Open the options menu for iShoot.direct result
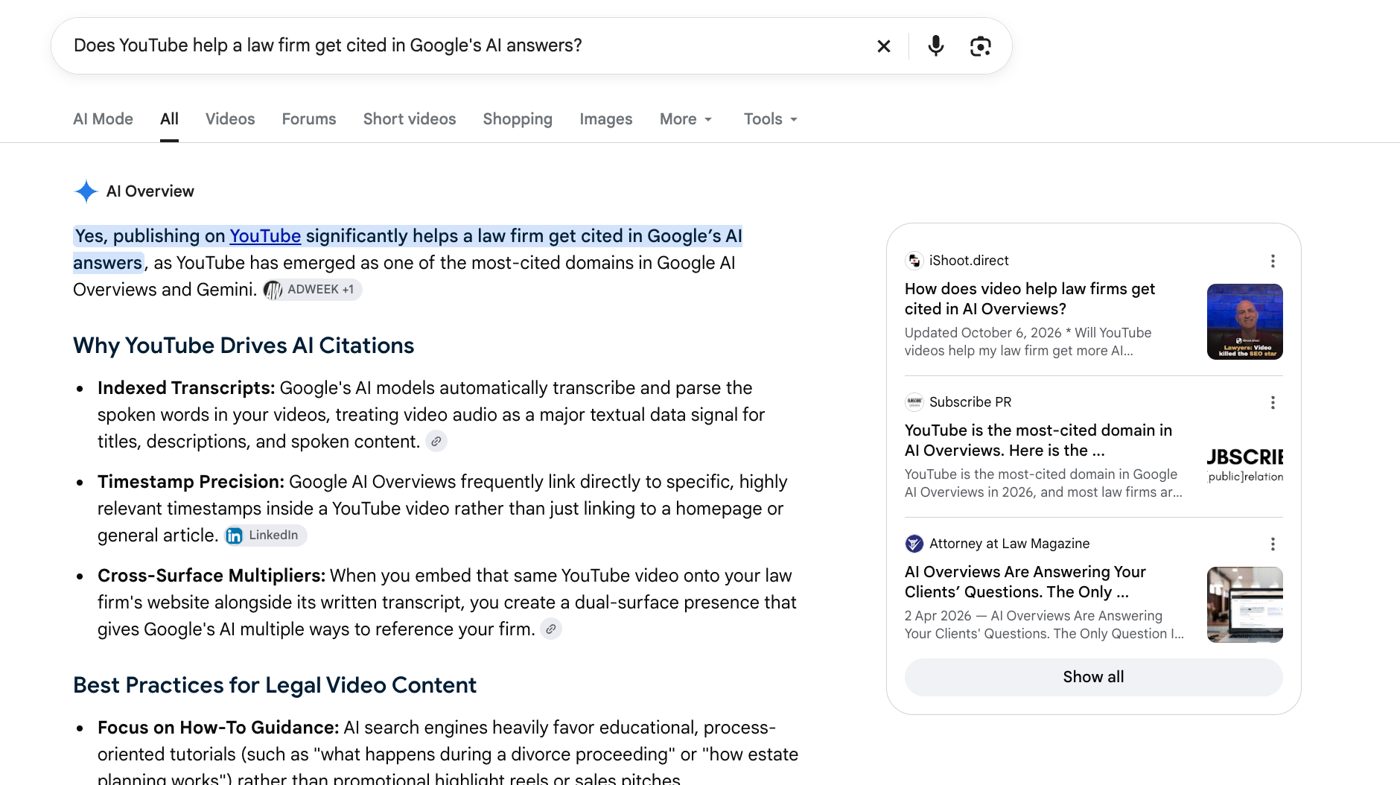 (1273, 261)
